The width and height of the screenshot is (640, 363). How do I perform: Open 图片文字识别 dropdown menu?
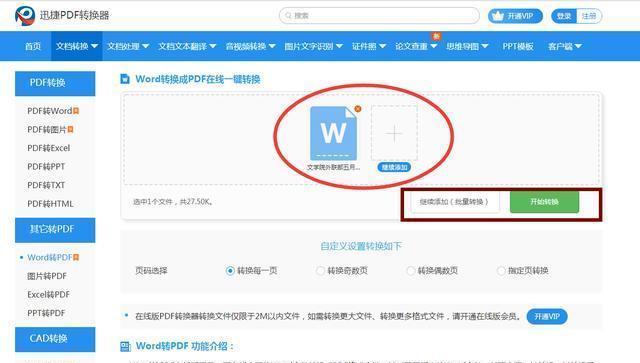313,46
